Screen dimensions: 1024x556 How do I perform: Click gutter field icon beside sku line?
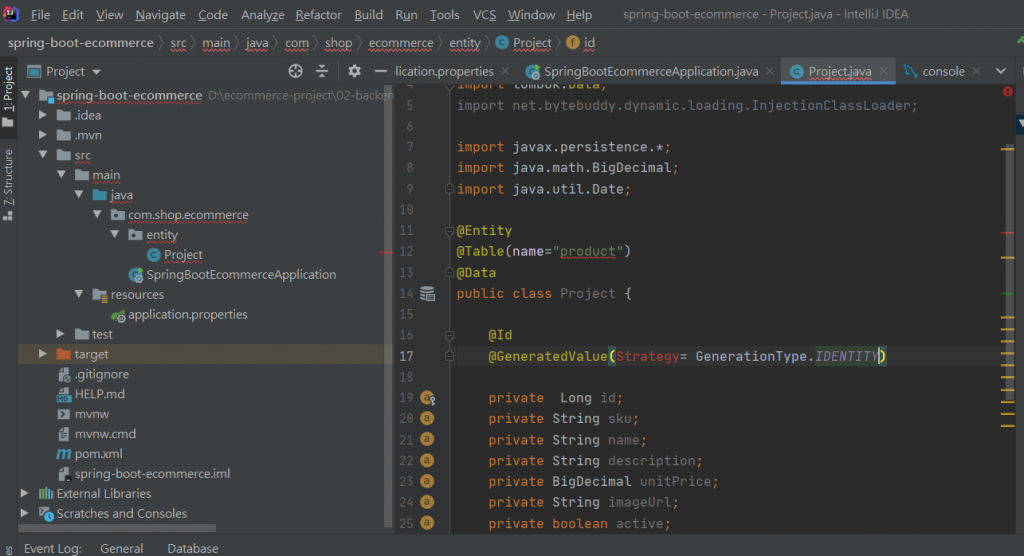(x=427, y=418)
